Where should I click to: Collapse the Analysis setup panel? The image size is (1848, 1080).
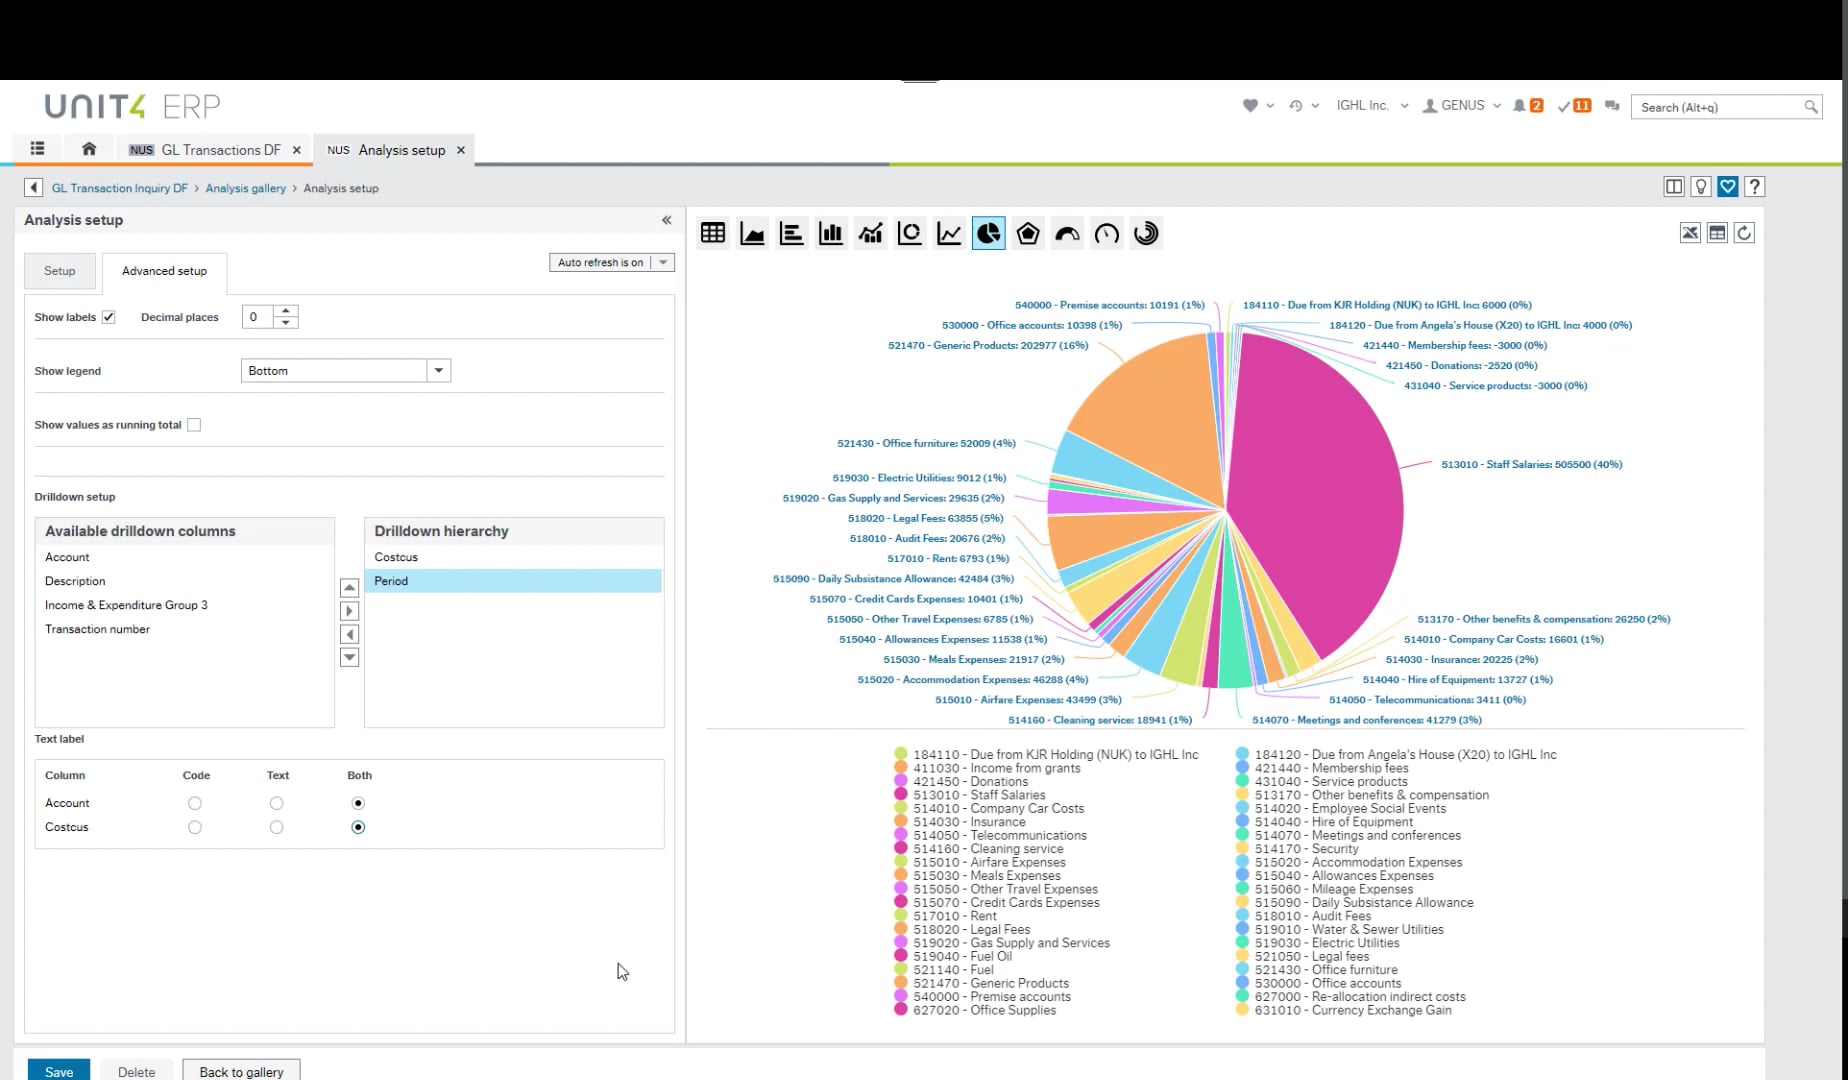pos(667,220)
